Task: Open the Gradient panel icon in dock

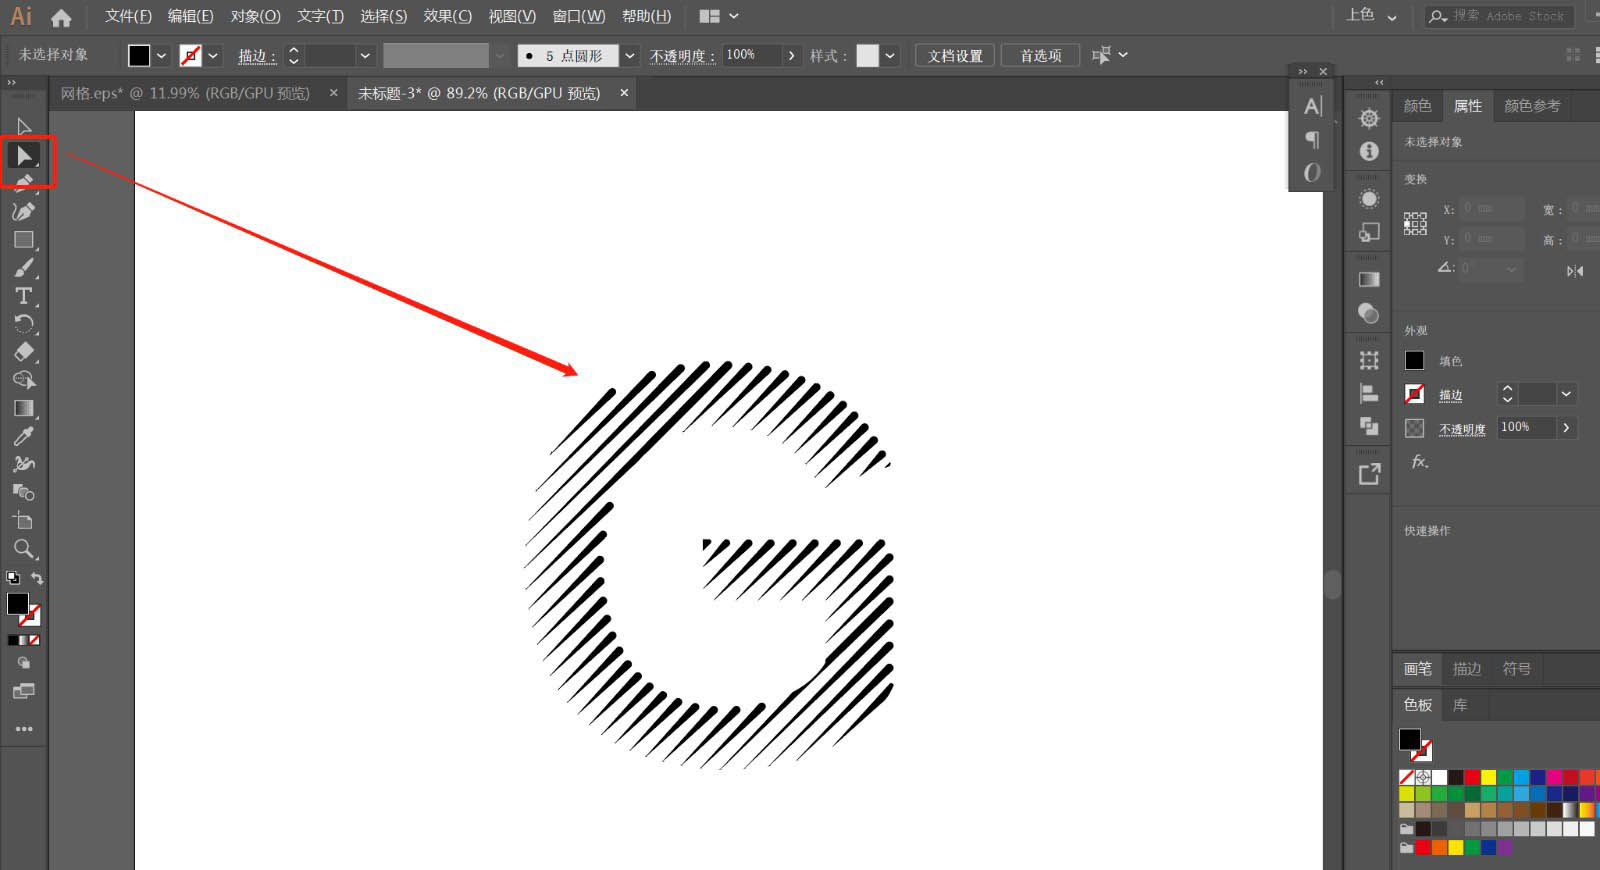Action: pyautogui.click(x=1369, y=280)
